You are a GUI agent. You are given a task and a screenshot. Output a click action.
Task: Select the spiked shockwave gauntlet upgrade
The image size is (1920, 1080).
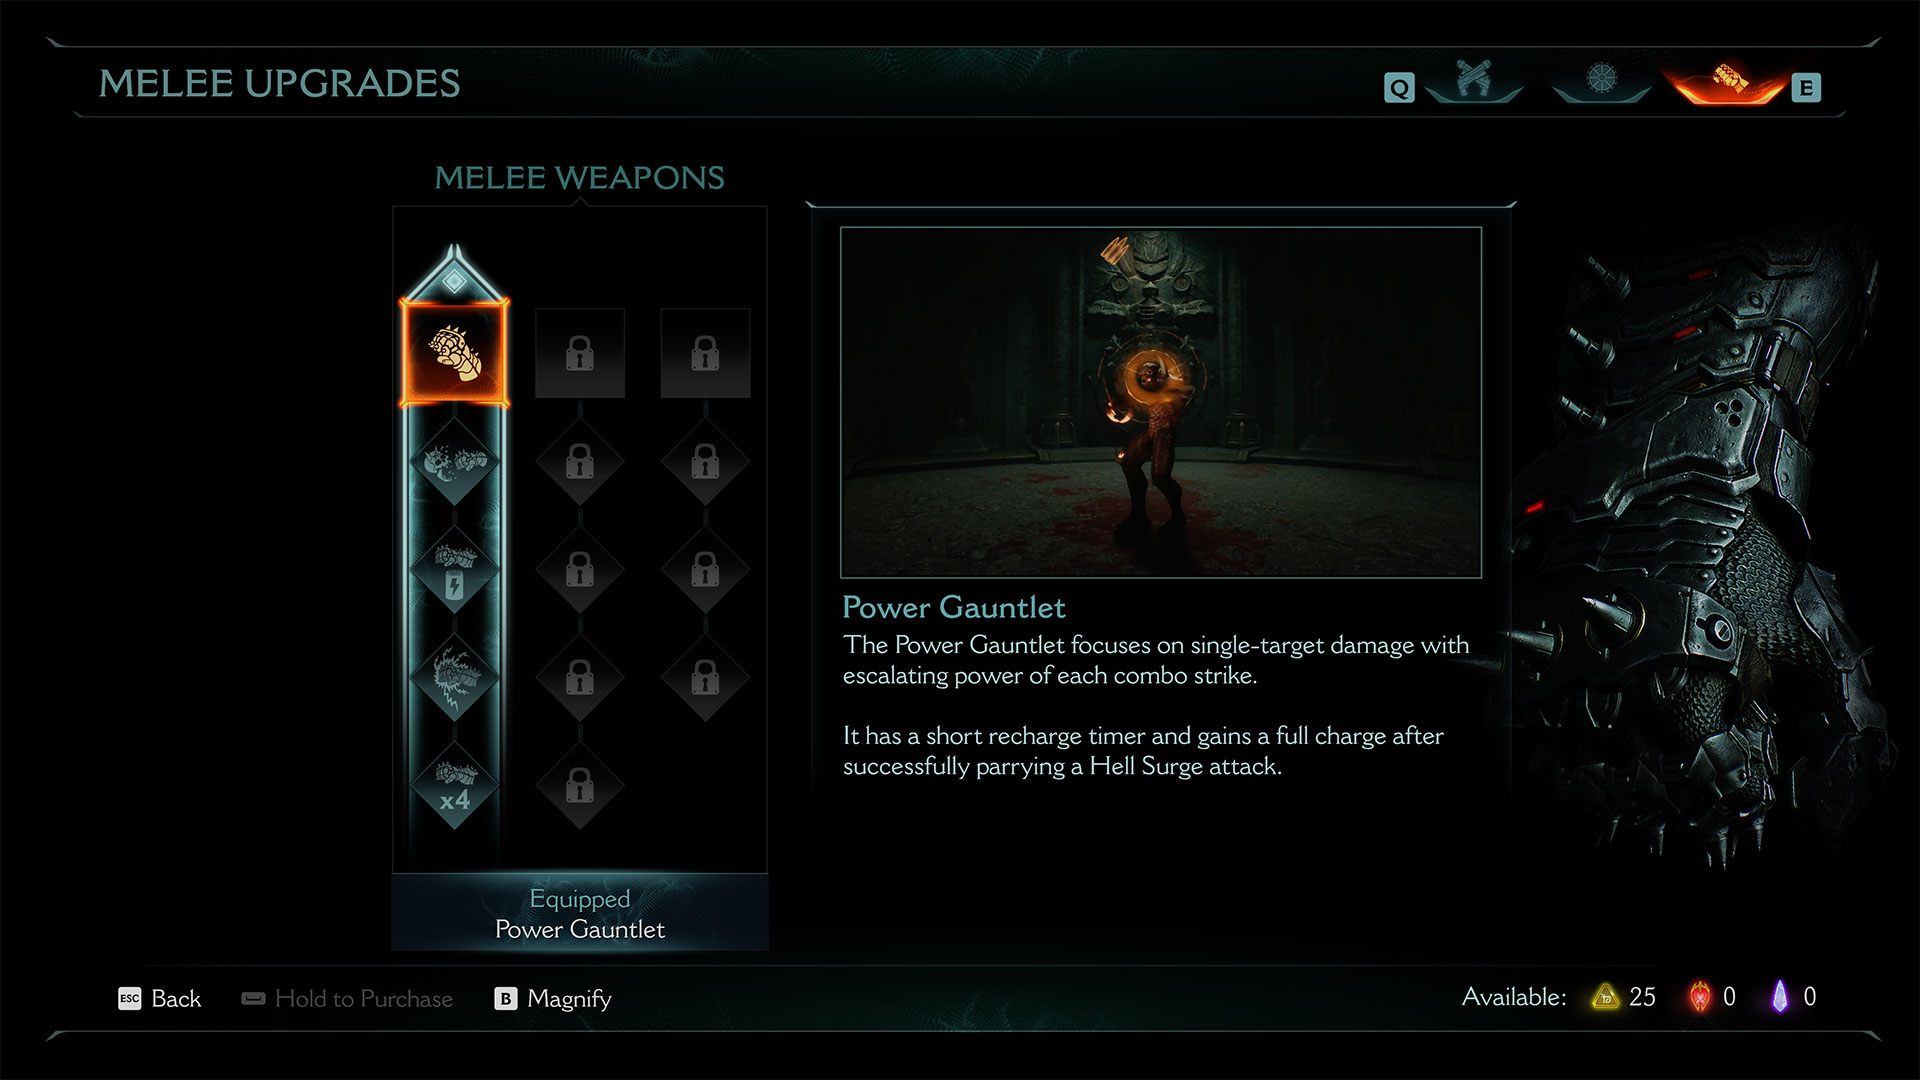pos(455,679)
